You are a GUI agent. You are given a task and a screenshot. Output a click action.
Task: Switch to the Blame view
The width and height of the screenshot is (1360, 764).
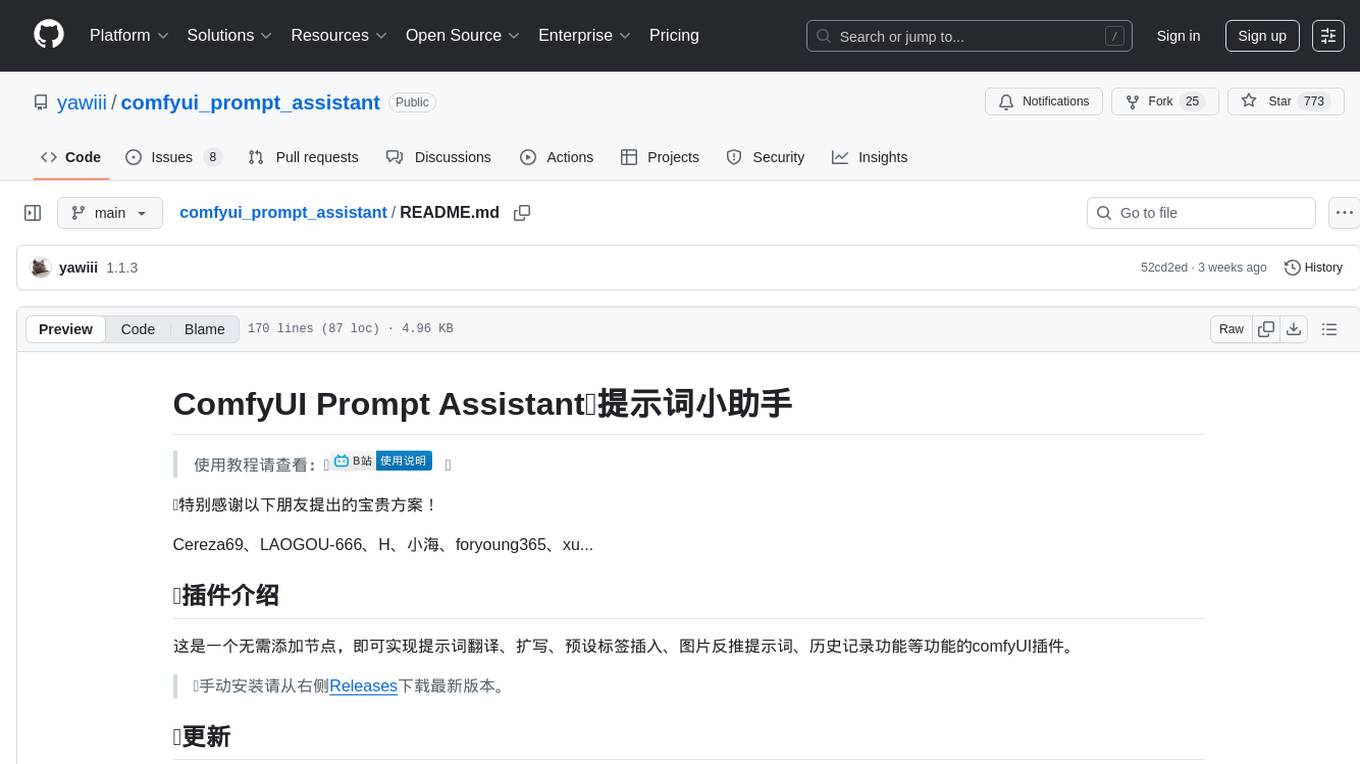tap(204, 329)
